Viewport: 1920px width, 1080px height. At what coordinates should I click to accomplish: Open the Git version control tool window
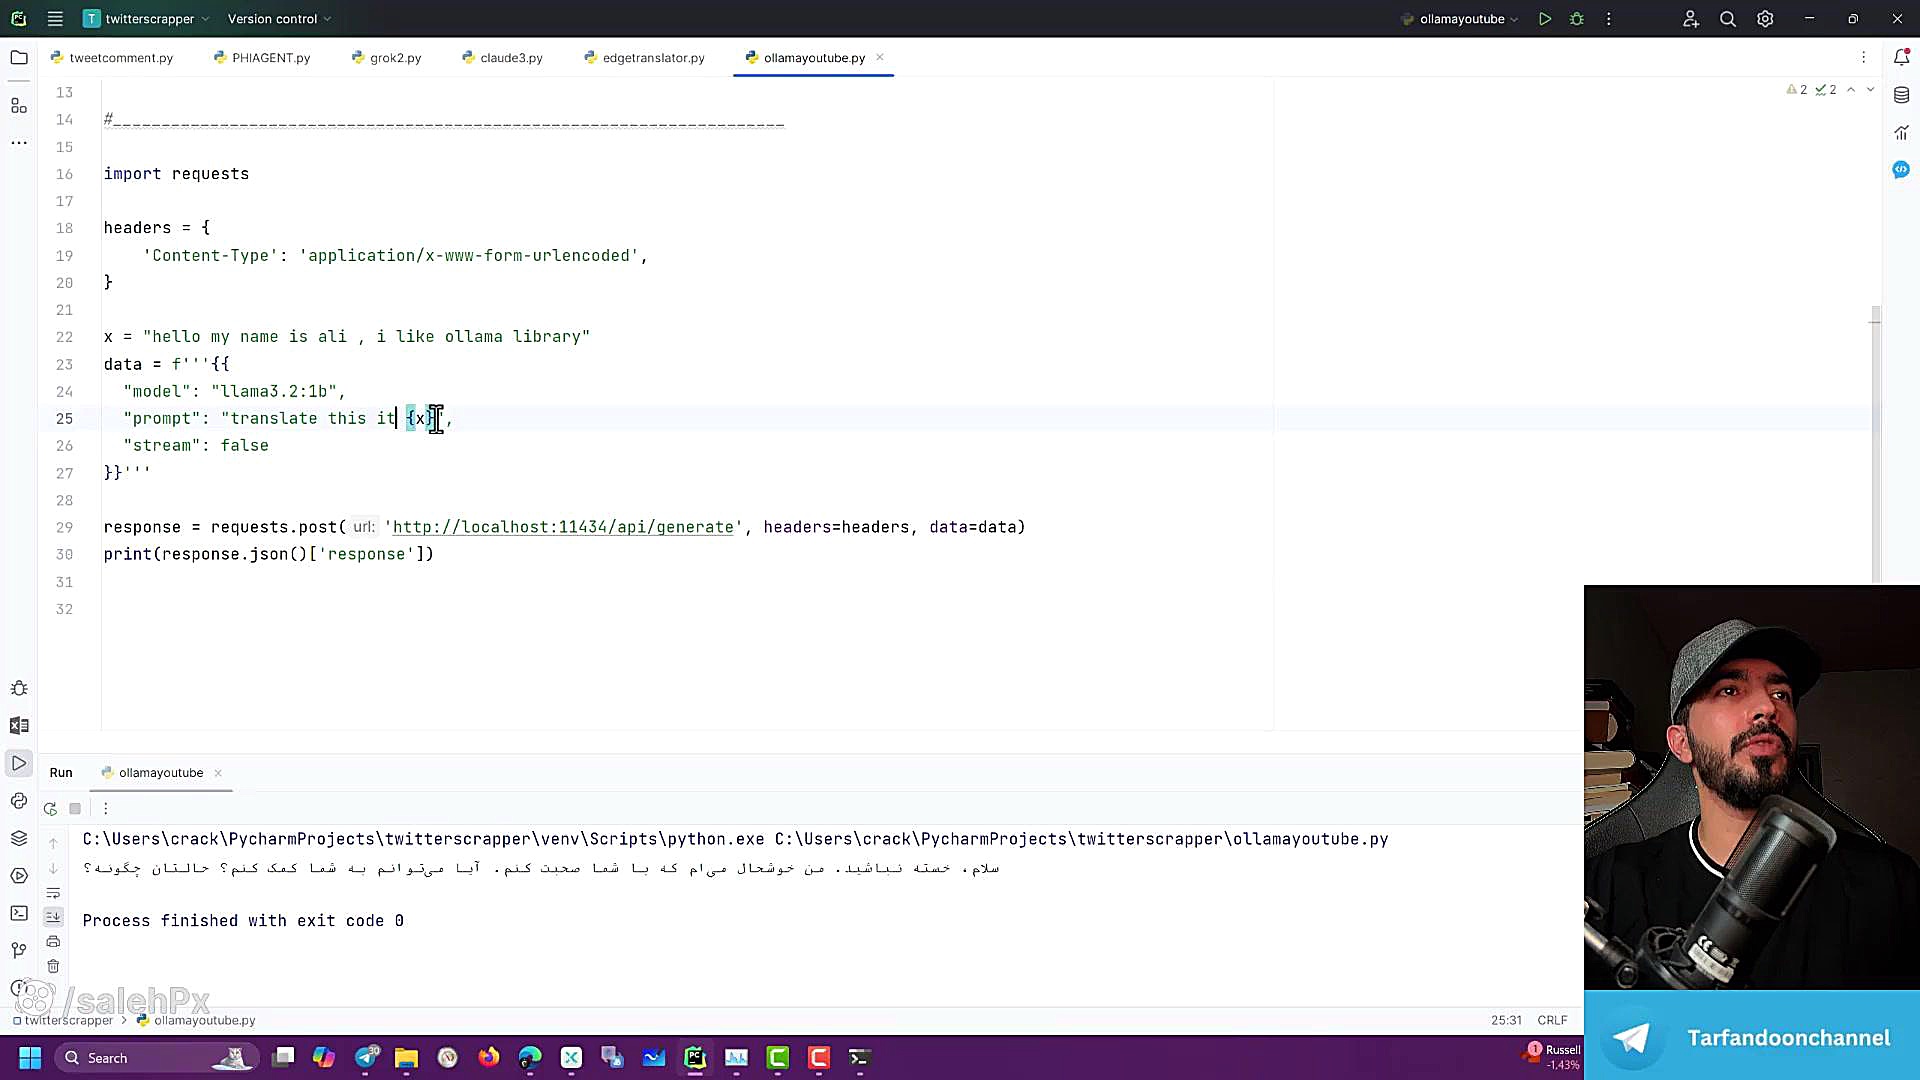19,950
